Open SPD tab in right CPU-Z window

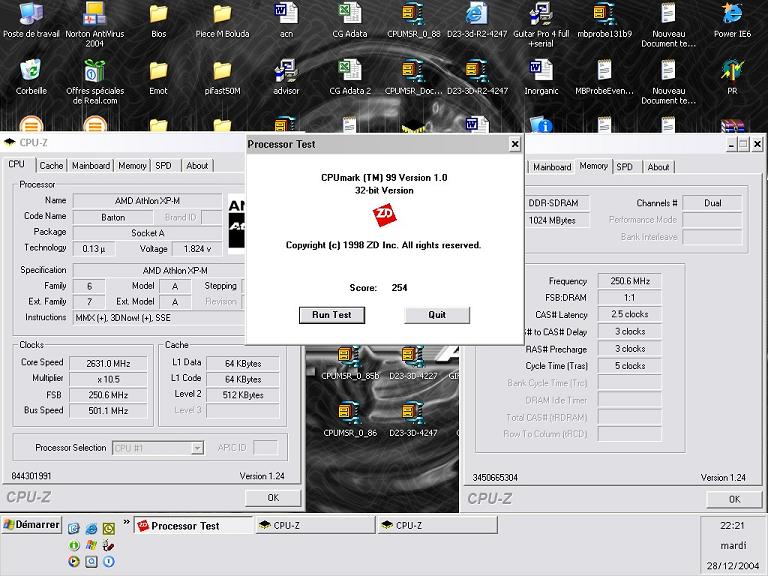point(624,167)
